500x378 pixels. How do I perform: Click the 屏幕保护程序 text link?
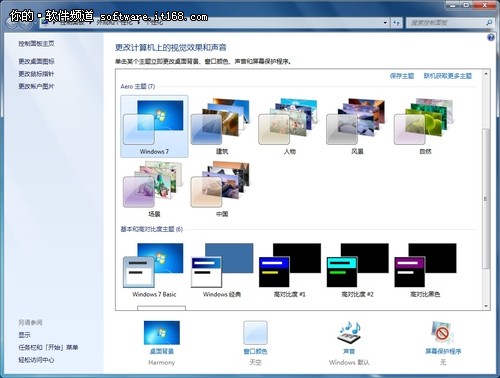click(x=443, y=351)
